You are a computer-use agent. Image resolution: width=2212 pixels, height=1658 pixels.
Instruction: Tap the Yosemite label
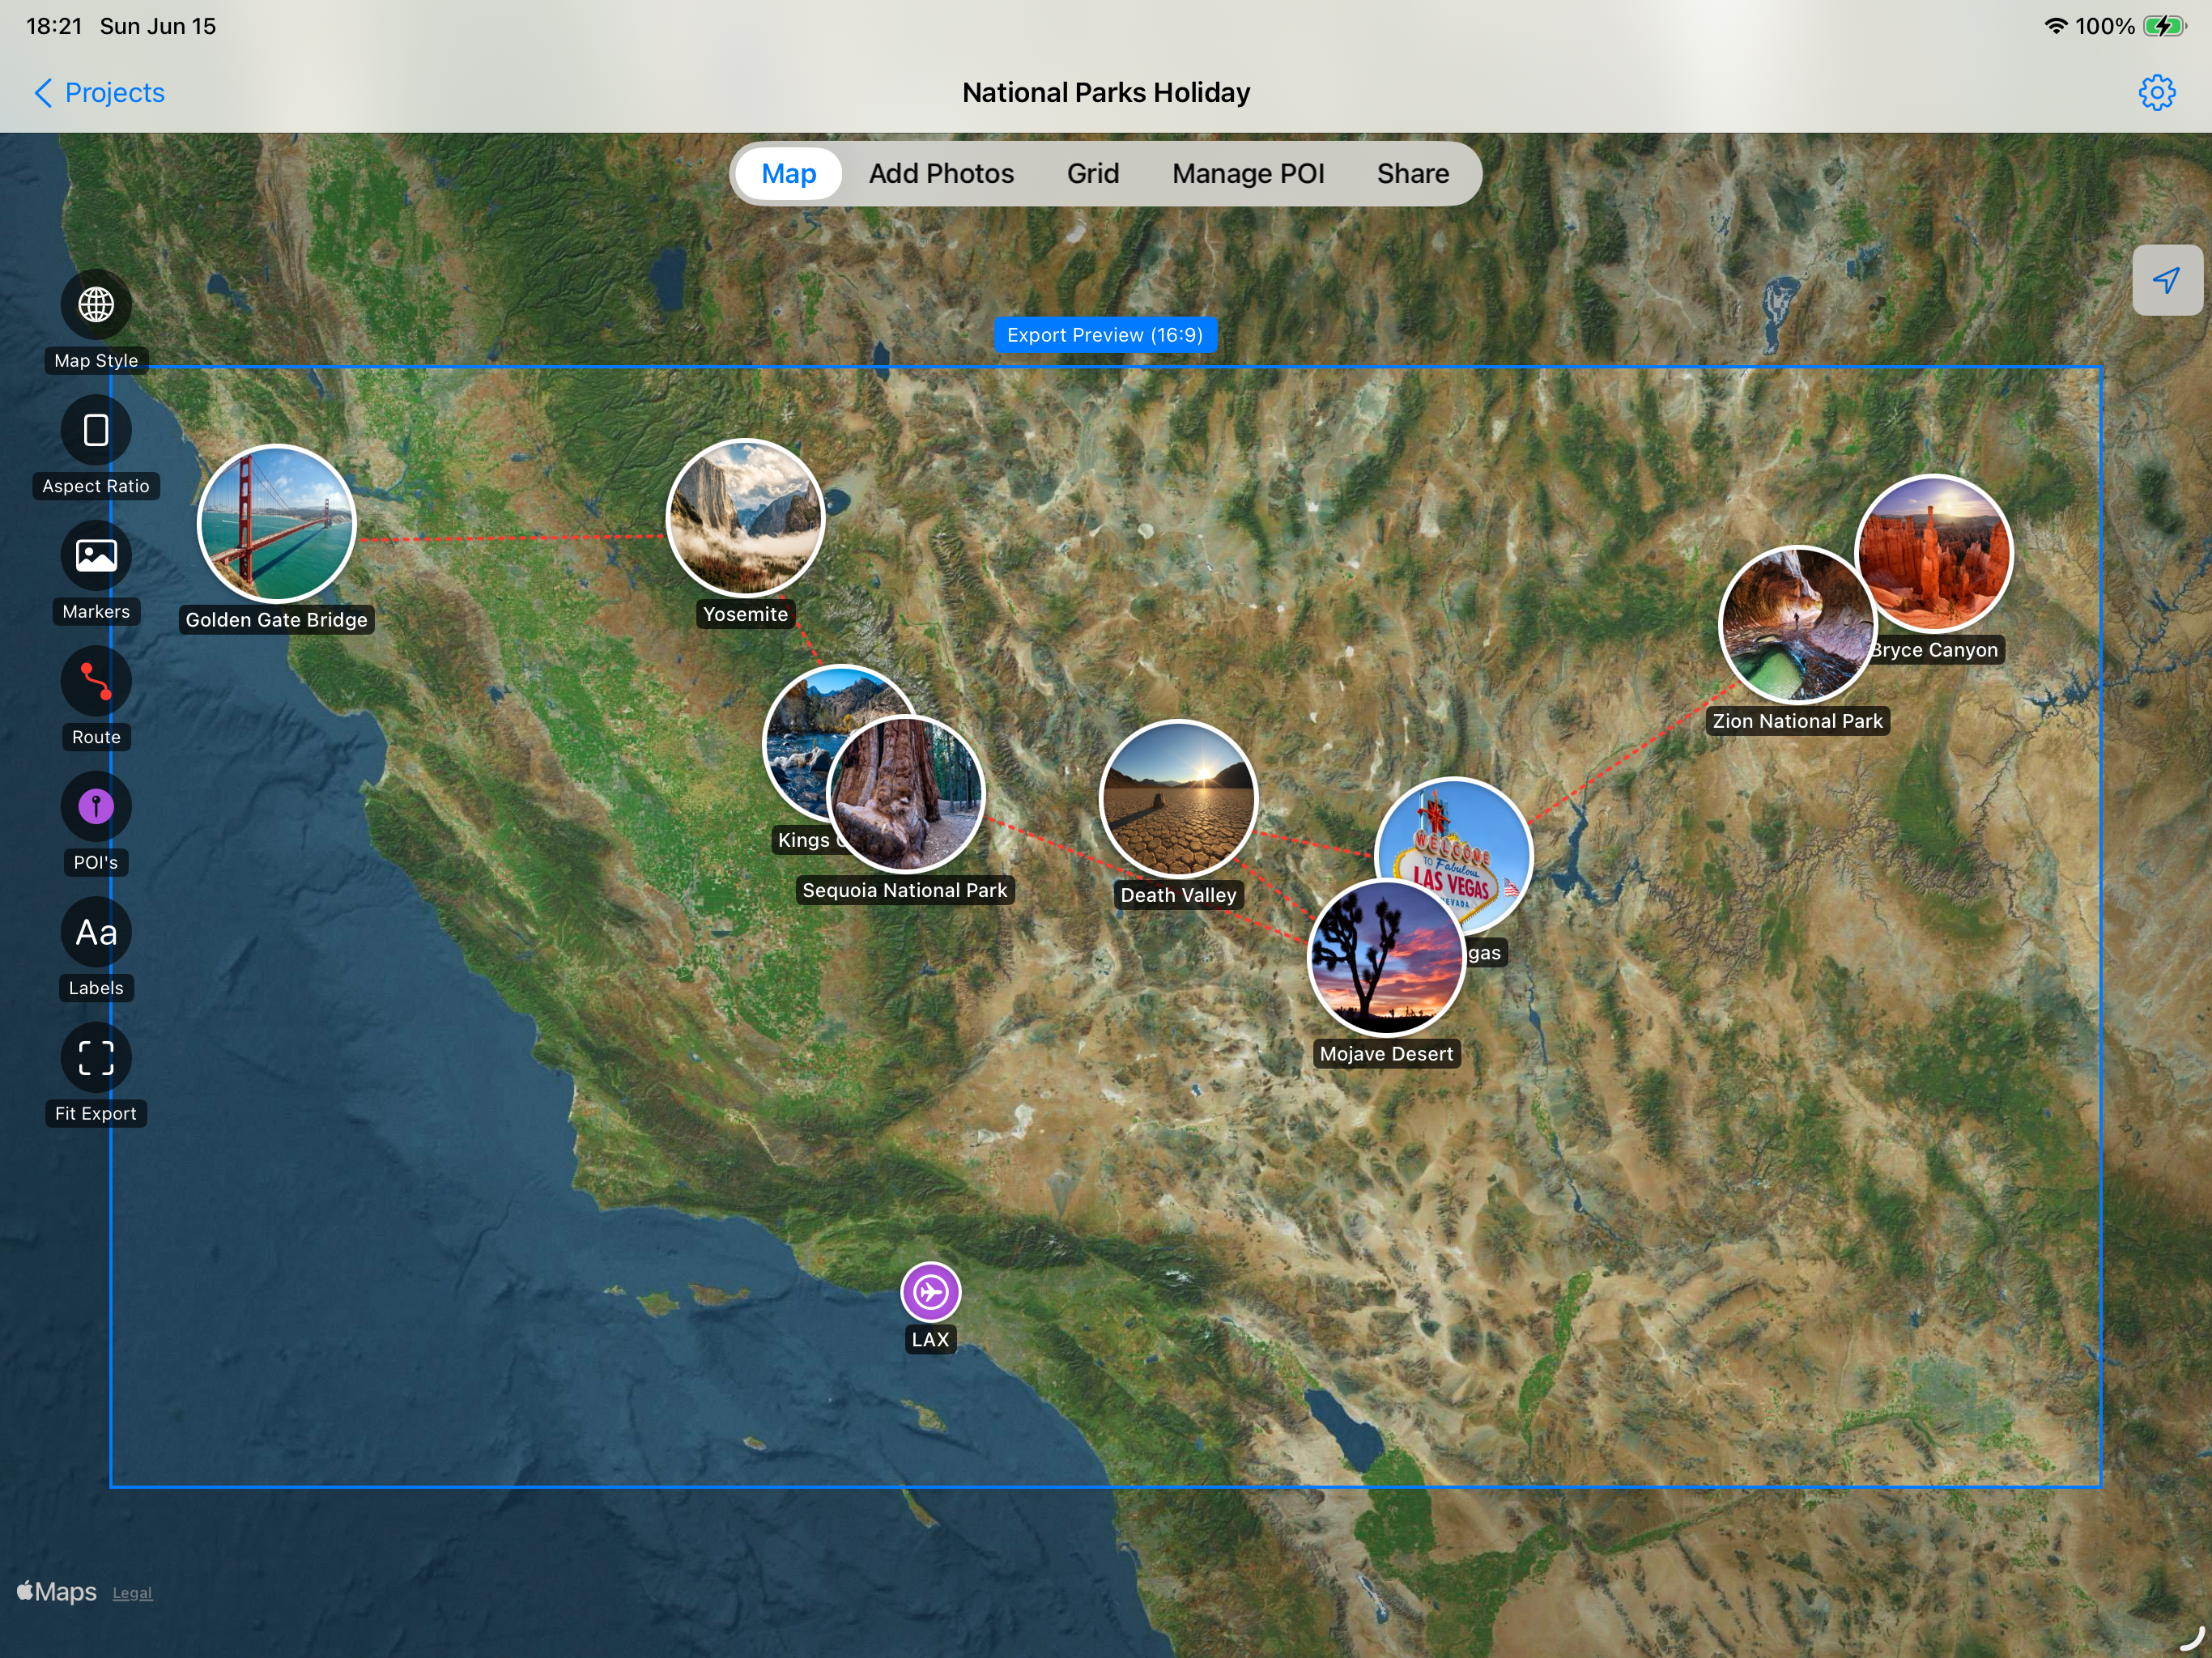pos(744,614)
